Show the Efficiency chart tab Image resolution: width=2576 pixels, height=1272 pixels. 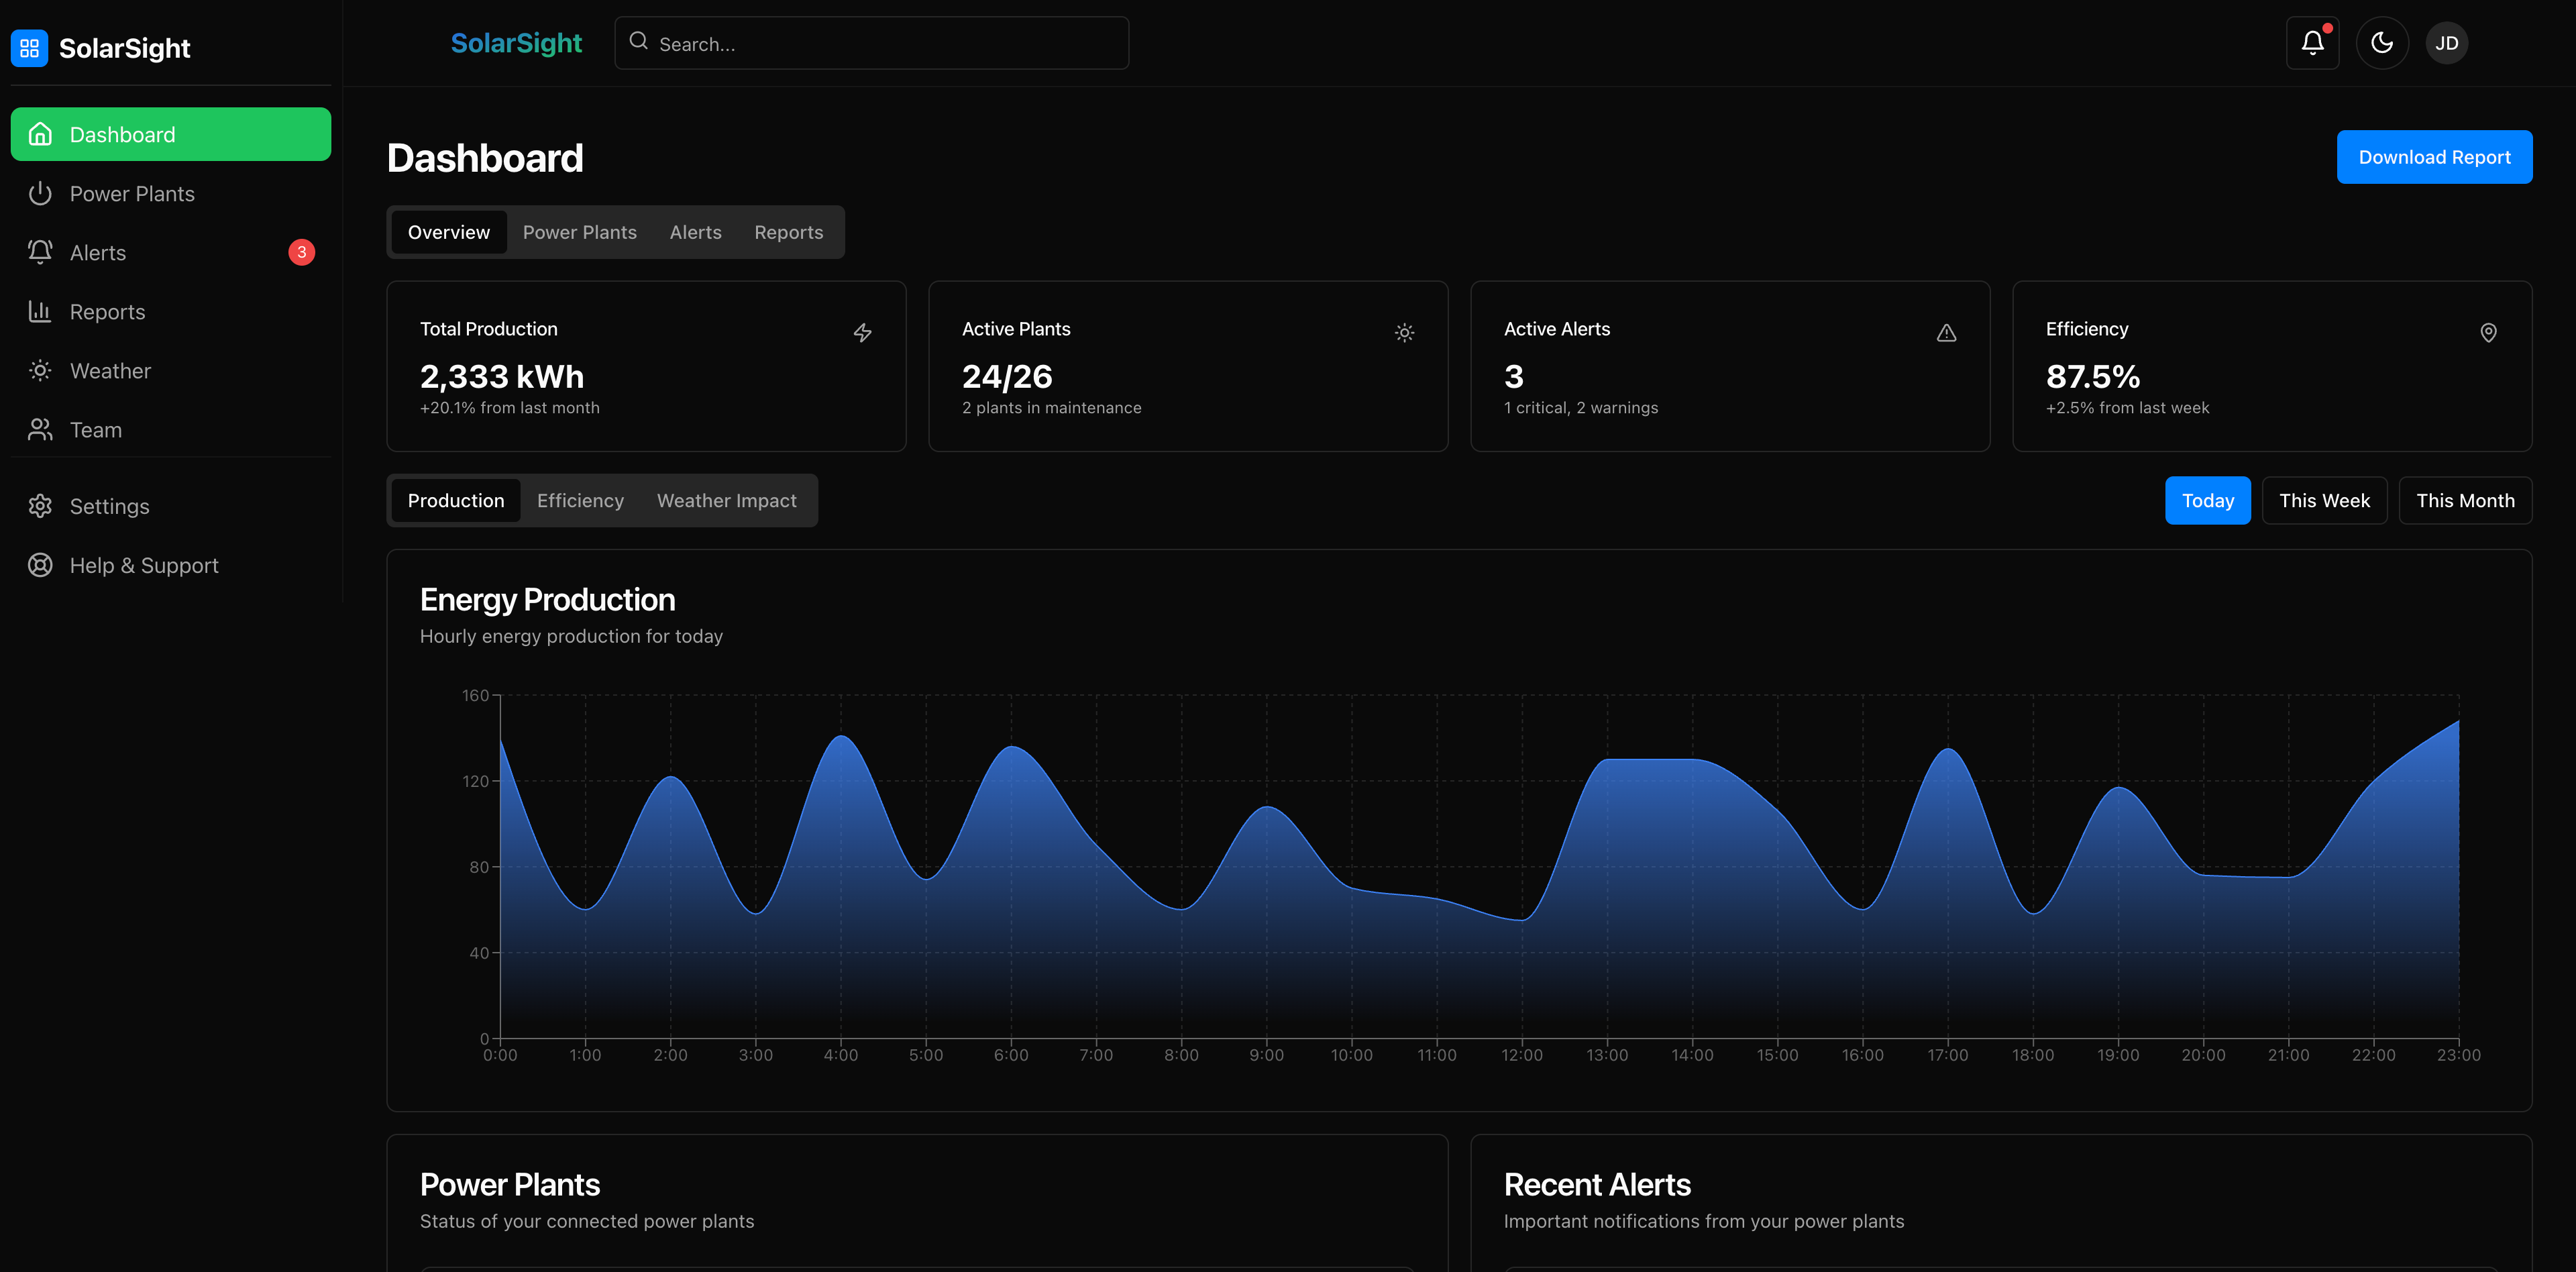tap(580, 501)
